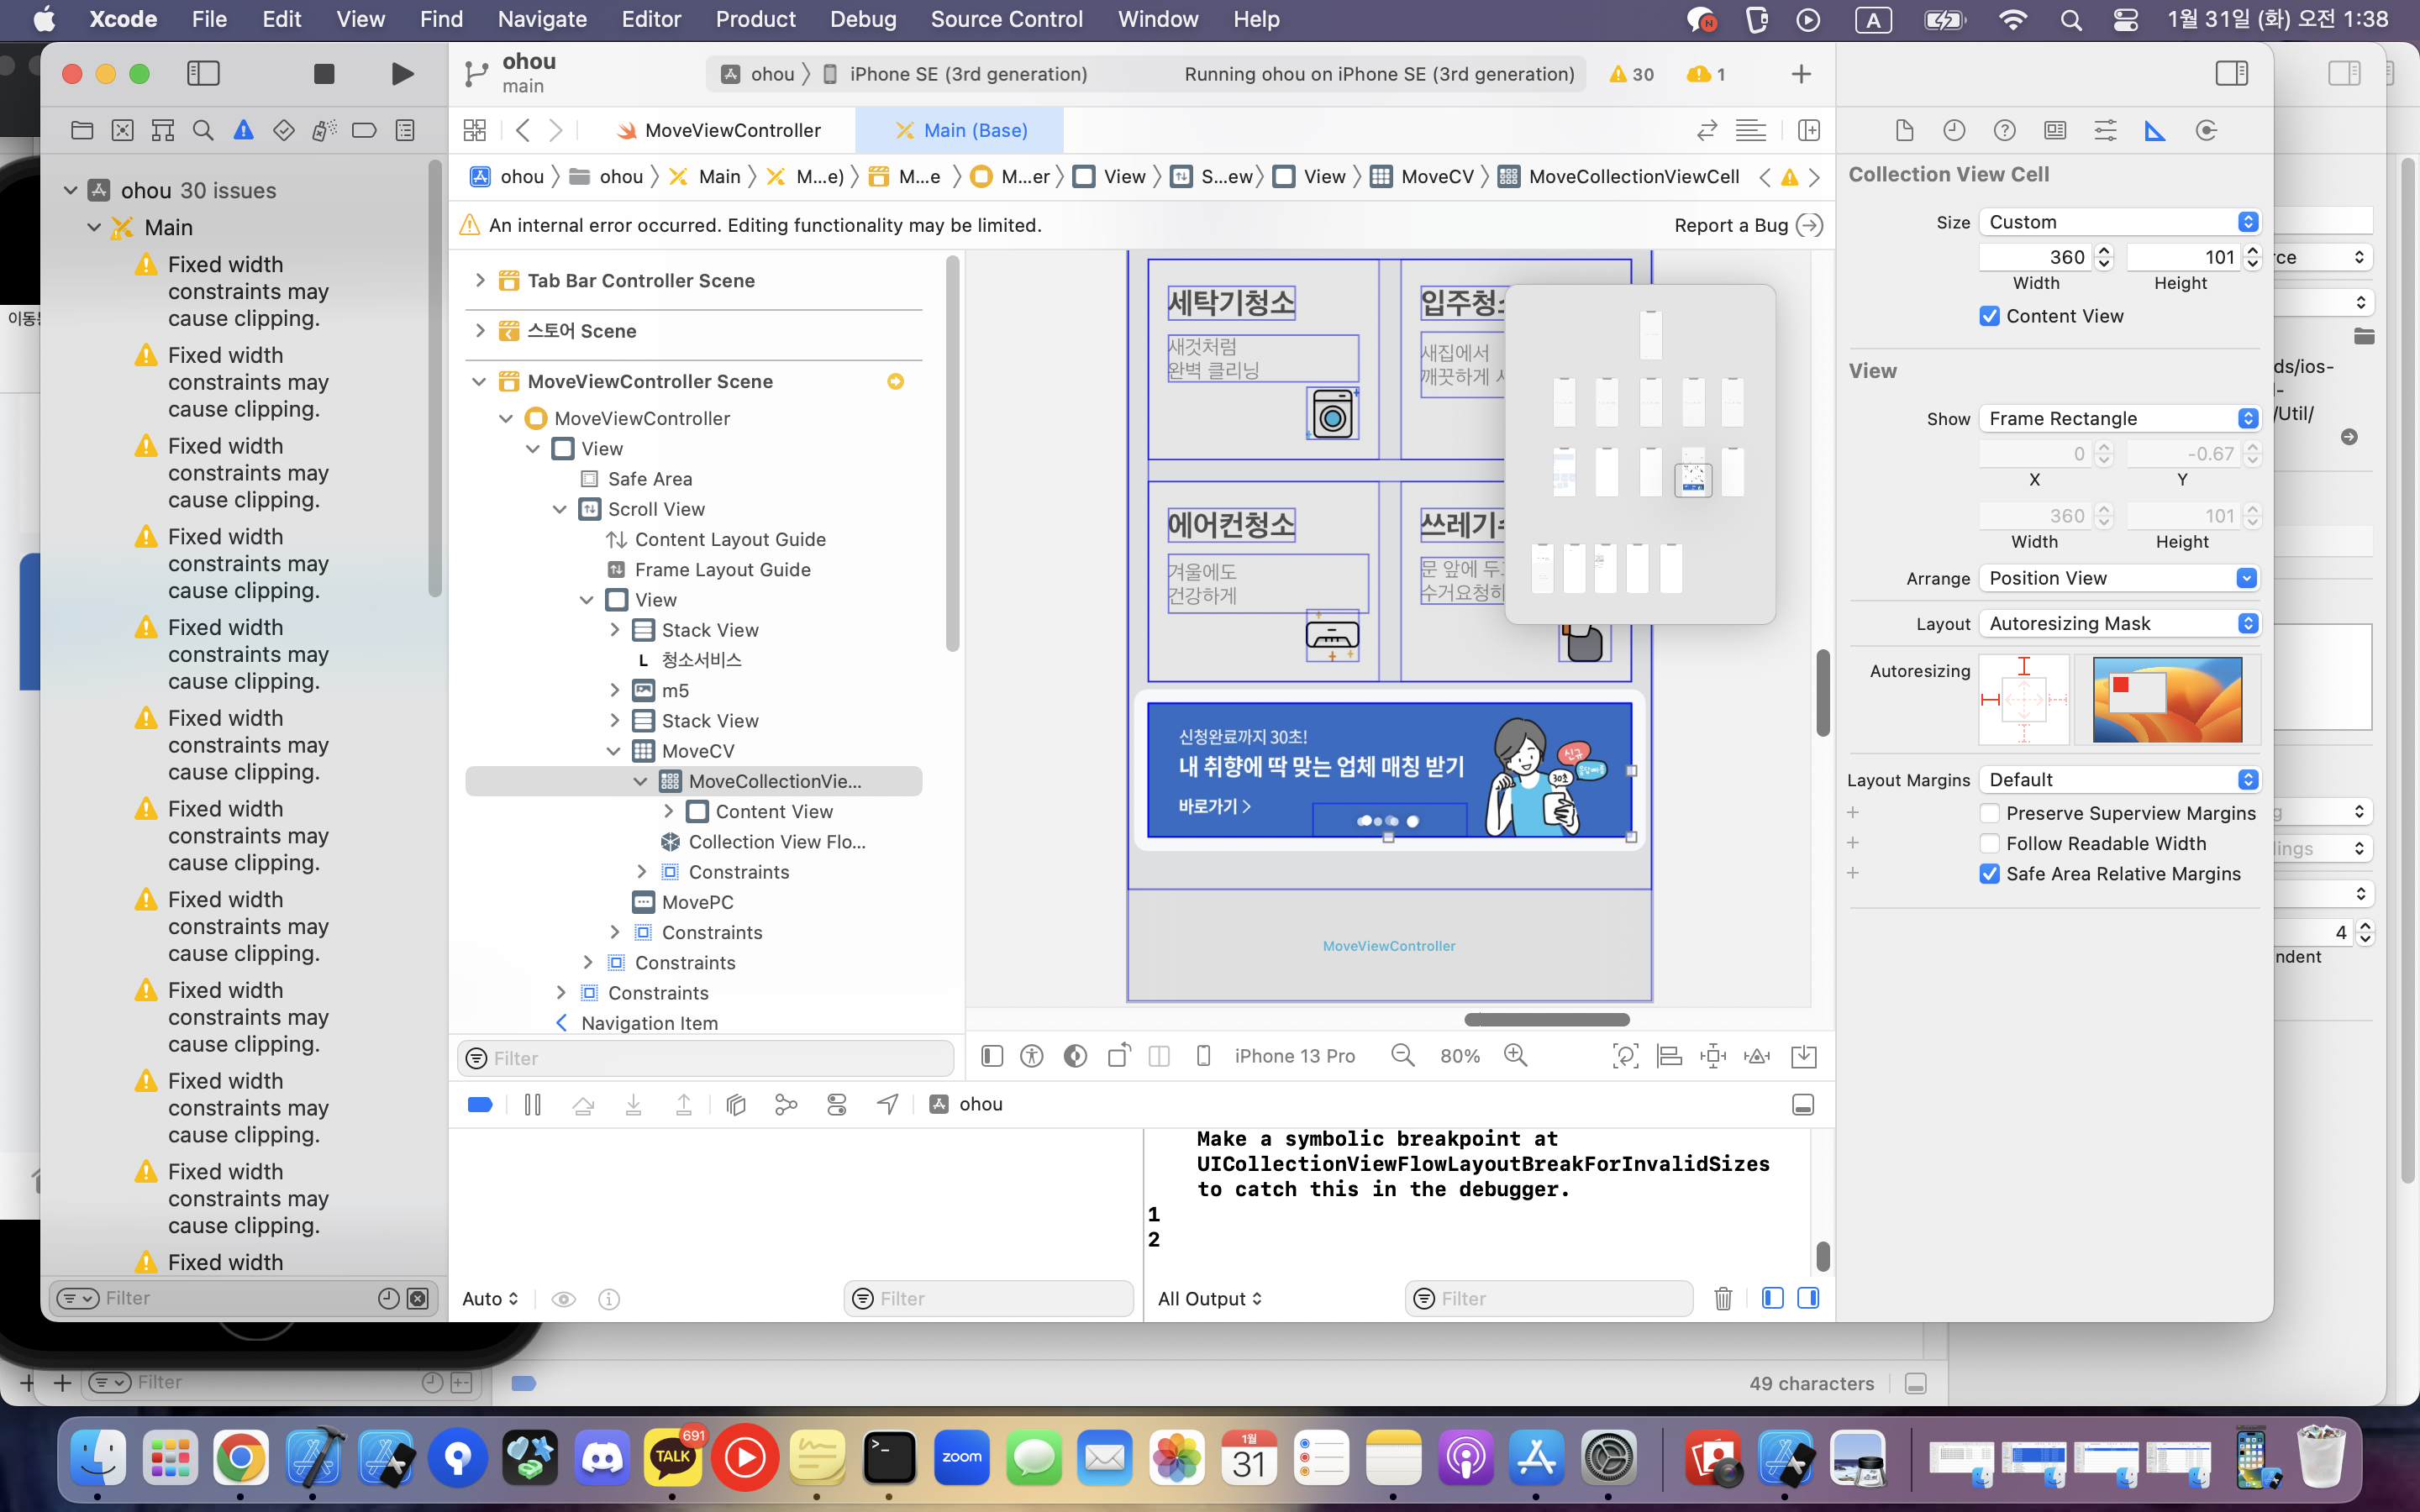Expand the Tab Bar Controller Scene
Image resolution: width=2420 pixels, height=1512 pixels.
click(x=480, y=280)
